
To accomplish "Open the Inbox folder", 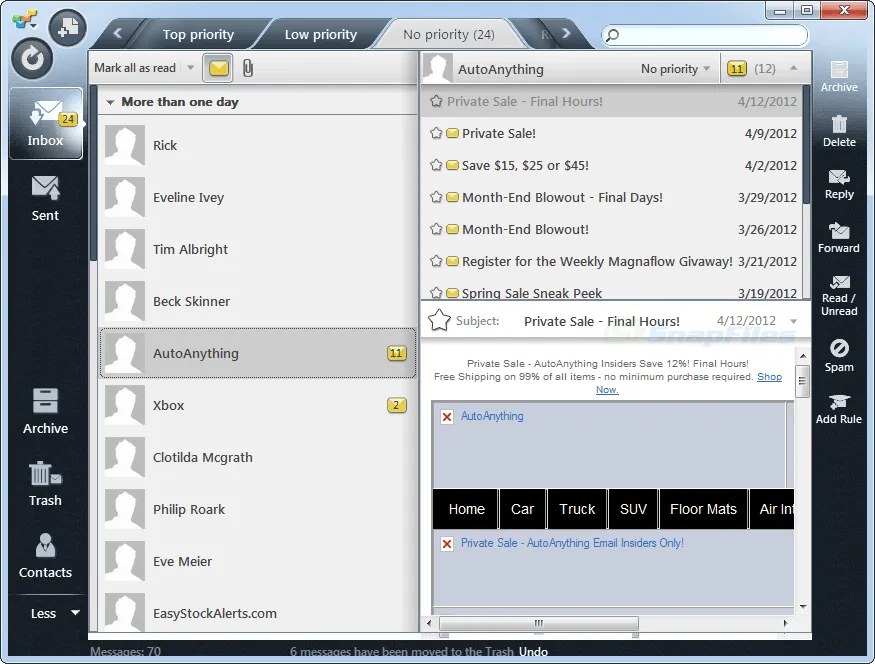I will point(46,123).
